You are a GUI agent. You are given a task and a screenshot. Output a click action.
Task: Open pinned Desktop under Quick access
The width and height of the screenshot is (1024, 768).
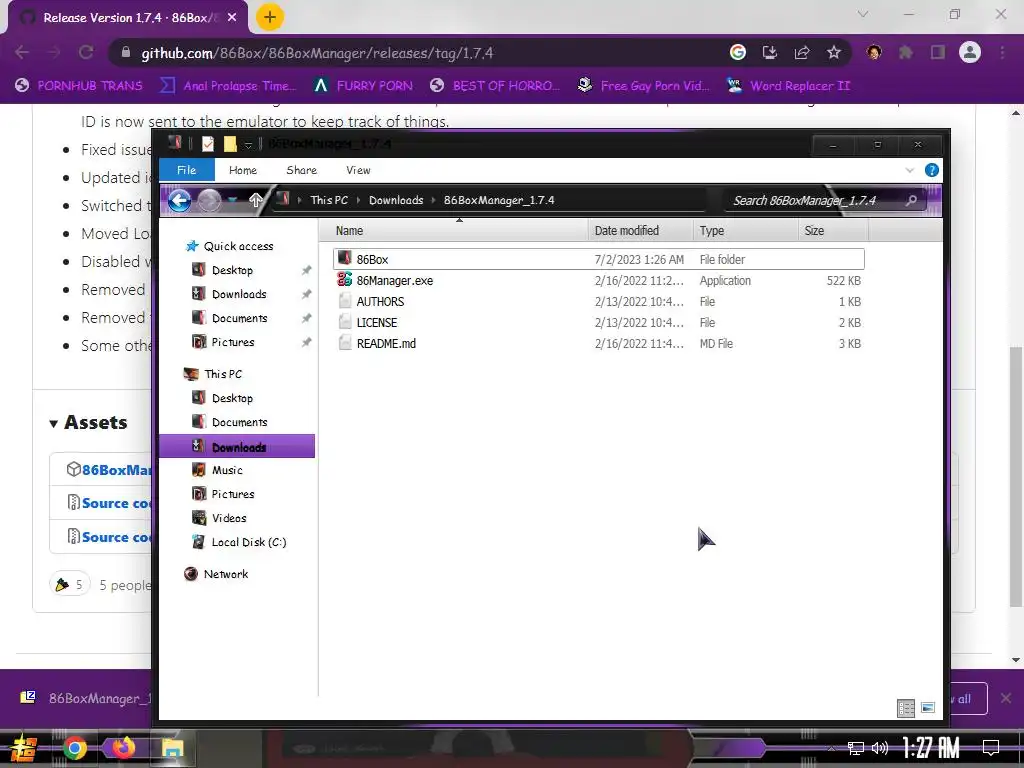[232, 270]
